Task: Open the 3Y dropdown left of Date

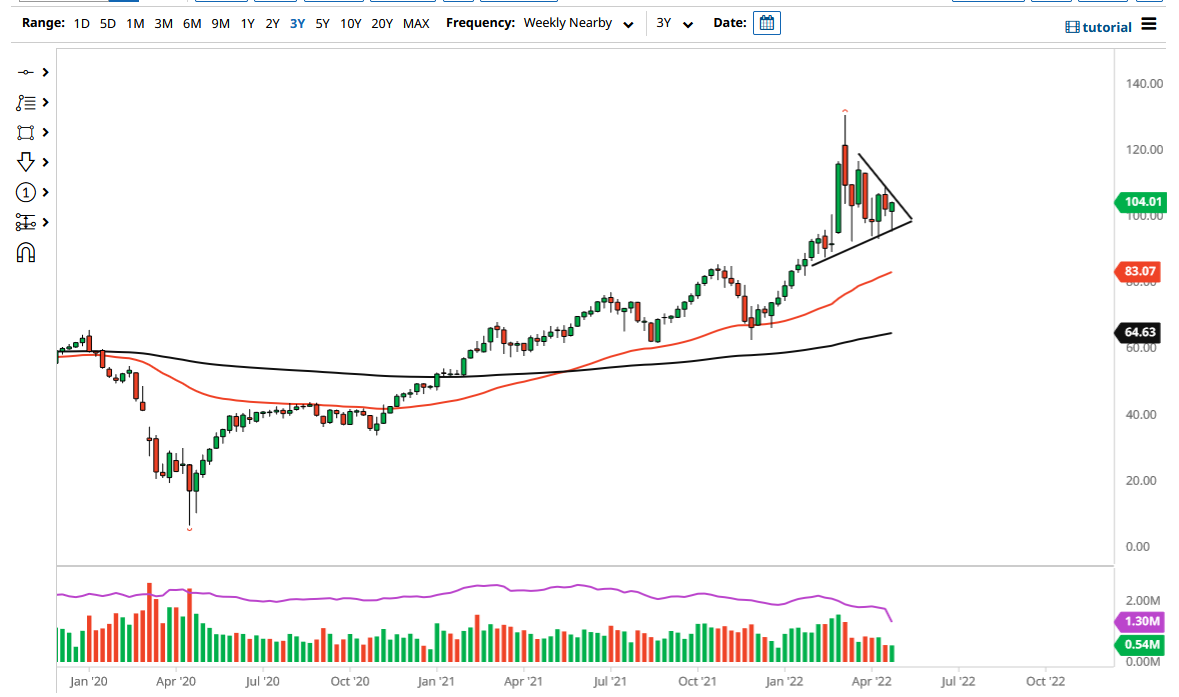Action: (x=674, y=23)
